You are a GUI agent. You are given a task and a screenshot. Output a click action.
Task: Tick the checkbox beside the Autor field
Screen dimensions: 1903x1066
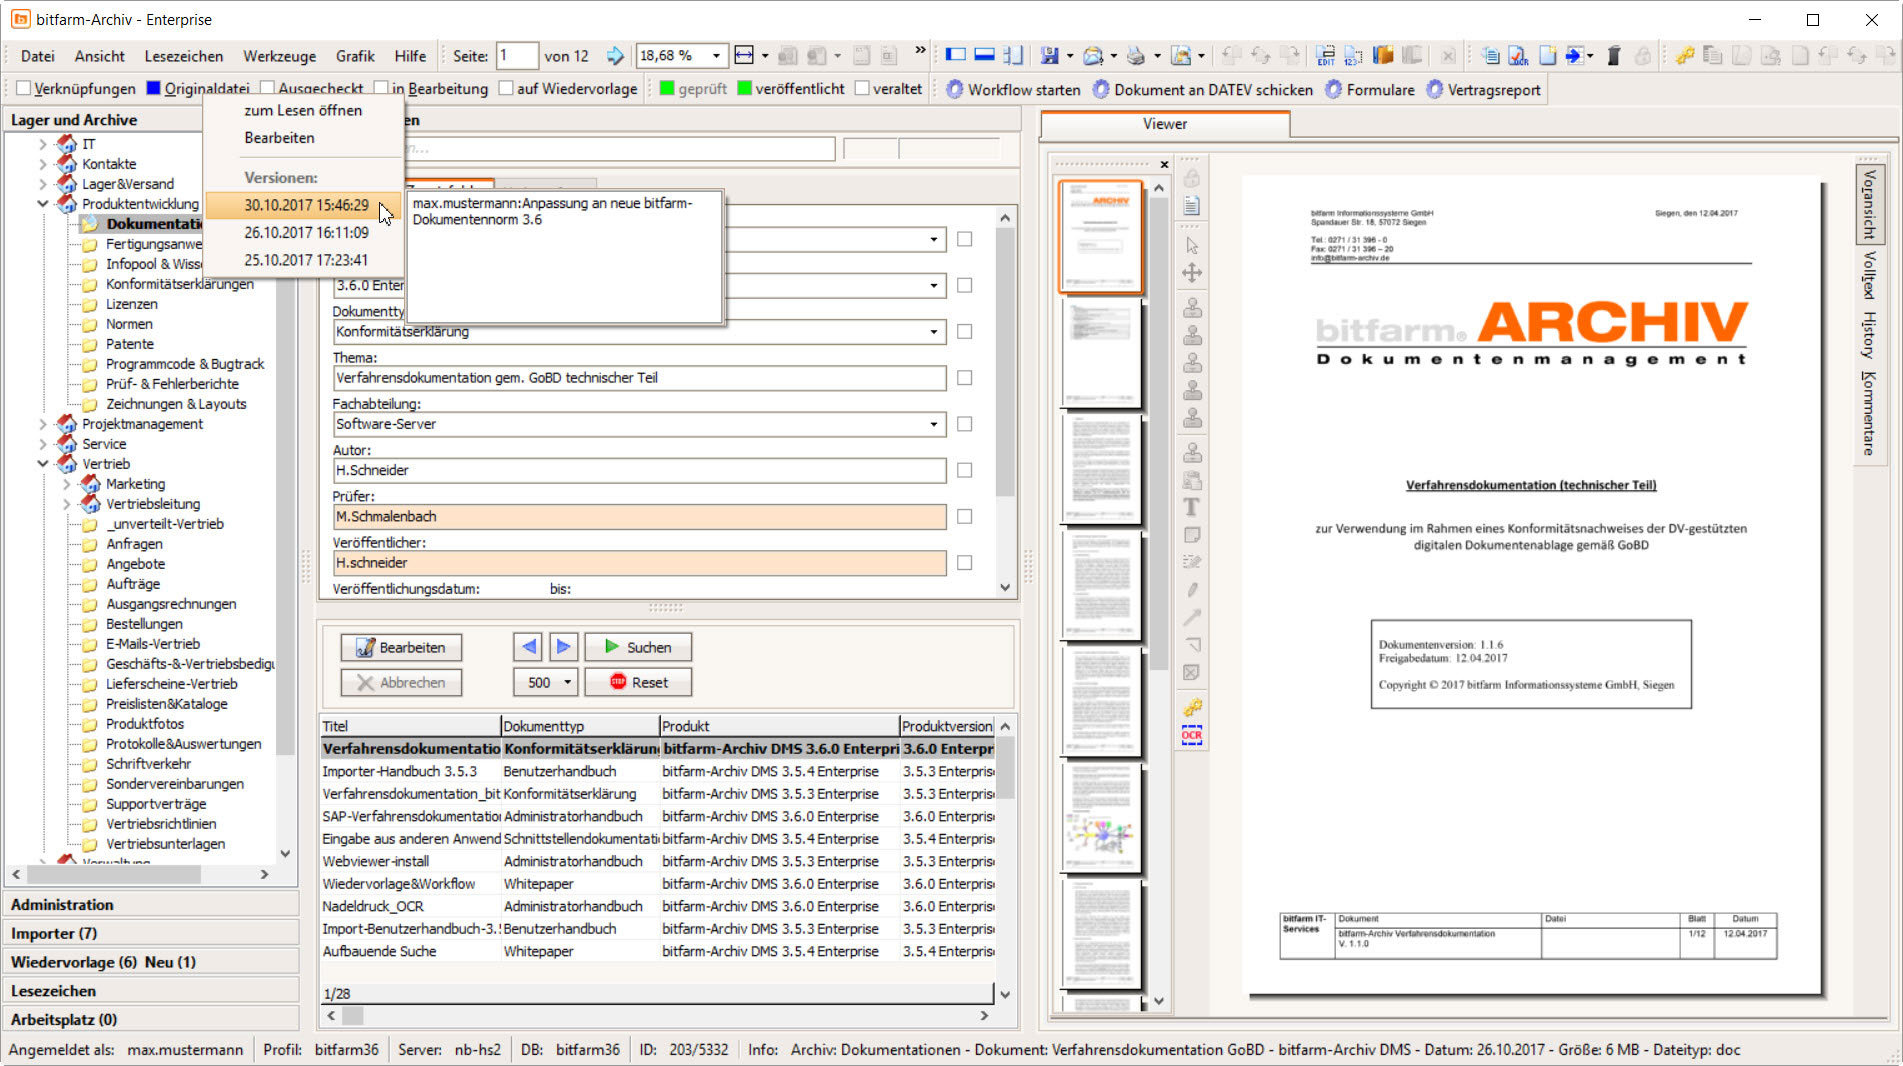click(x=964, y=470)
